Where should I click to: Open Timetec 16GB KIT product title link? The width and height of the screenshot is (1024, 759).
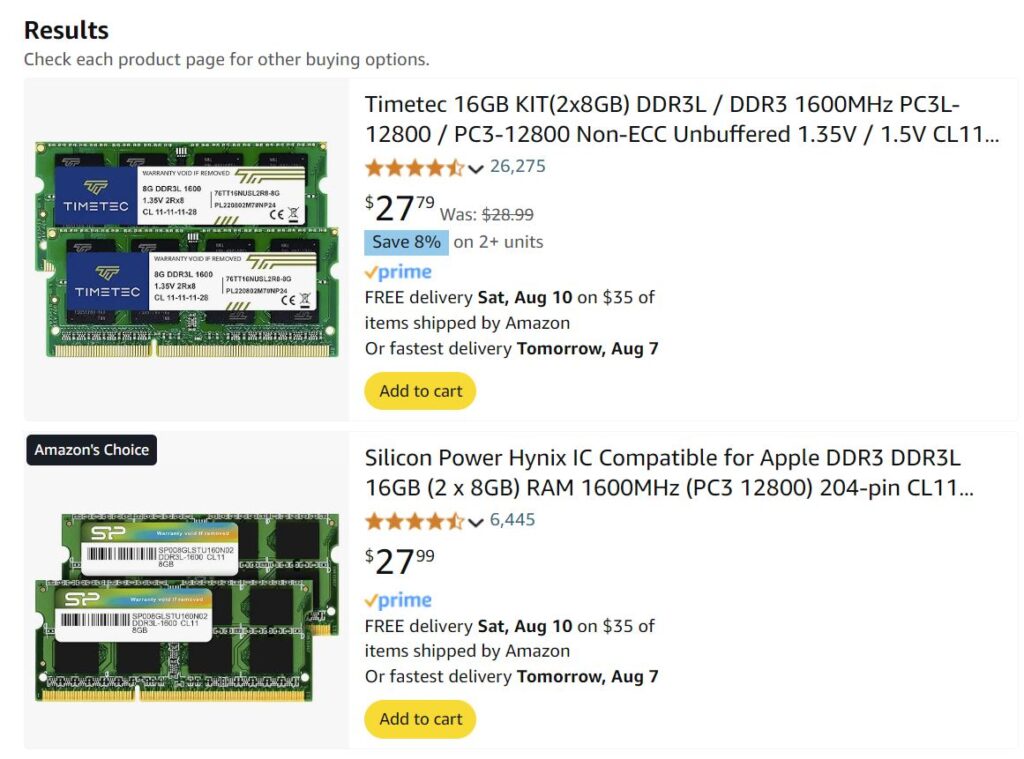pyautogui.click(x=681, y=119)
